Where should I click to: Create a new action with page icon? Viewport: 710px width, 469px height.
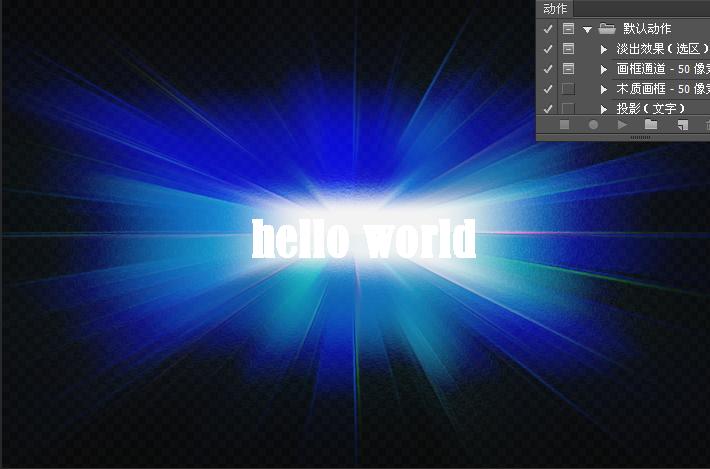(682, 125)
